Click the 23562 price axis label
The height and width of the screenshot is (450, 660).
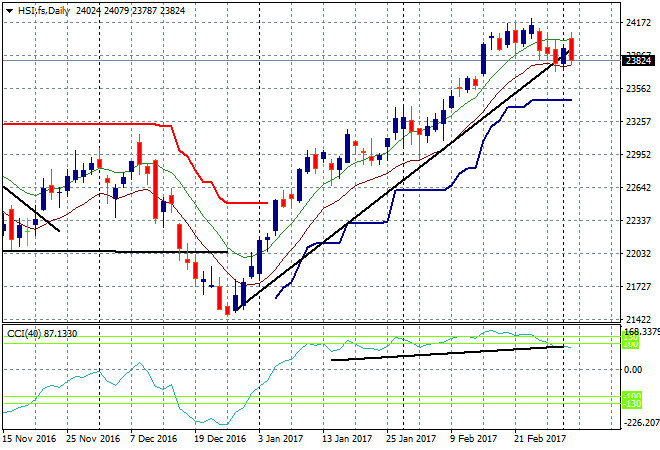coord(638,89)
